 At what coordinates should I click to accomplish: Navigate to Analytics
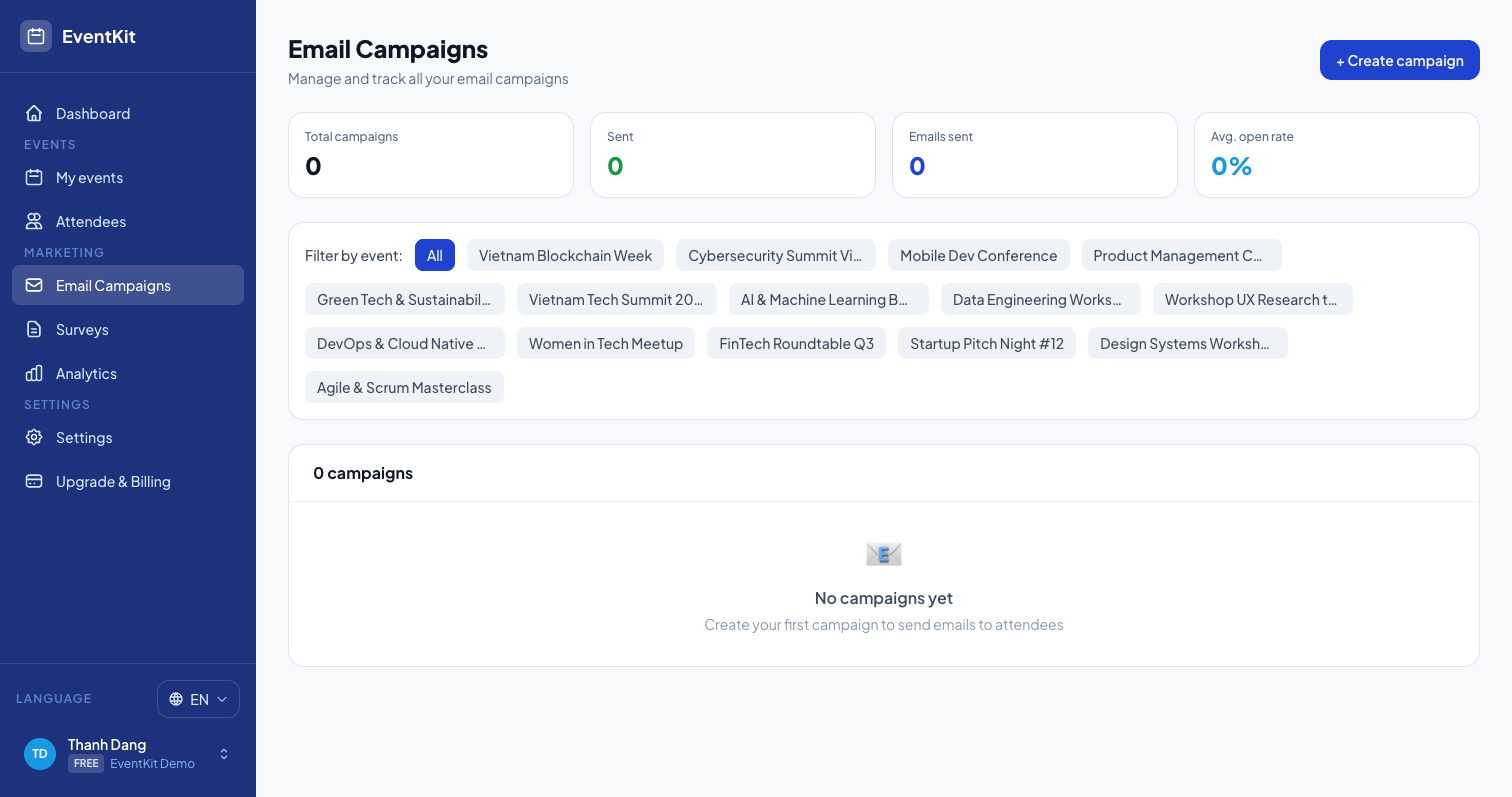128,373
